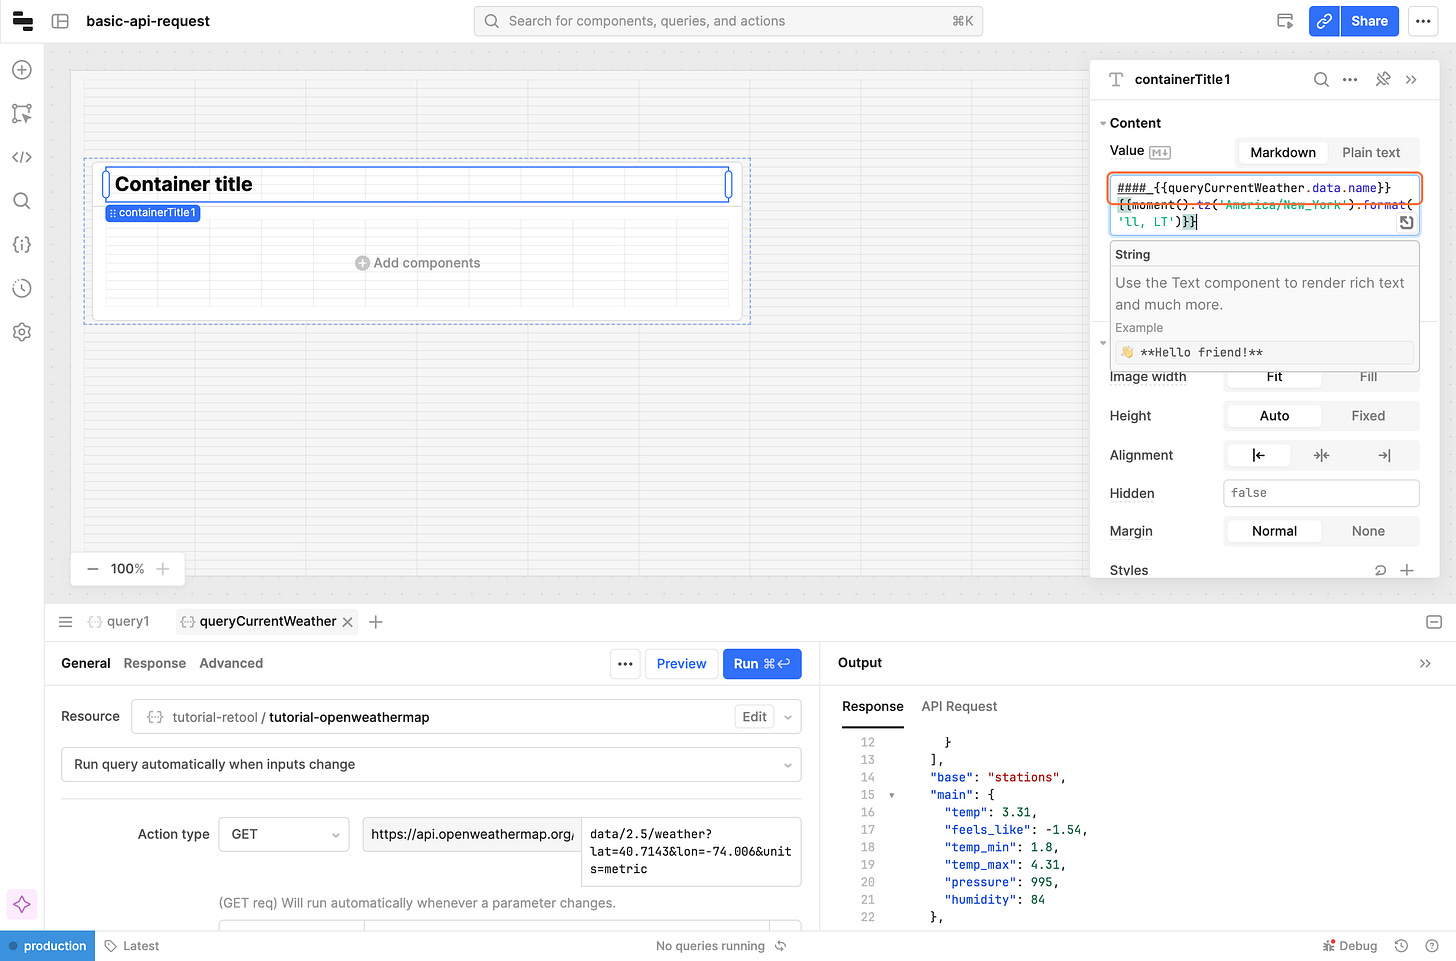Click the Latest version tag
Image resolution: width=1456 pixels, height=961 pixels.
[132, 946]
